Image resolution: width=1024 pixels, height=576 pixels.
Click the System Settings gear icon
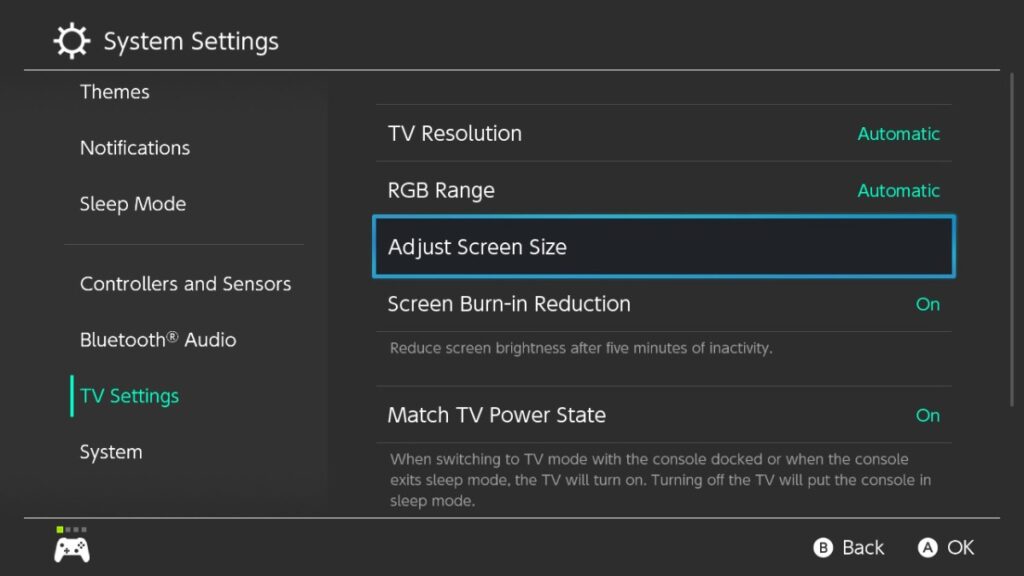71,40
